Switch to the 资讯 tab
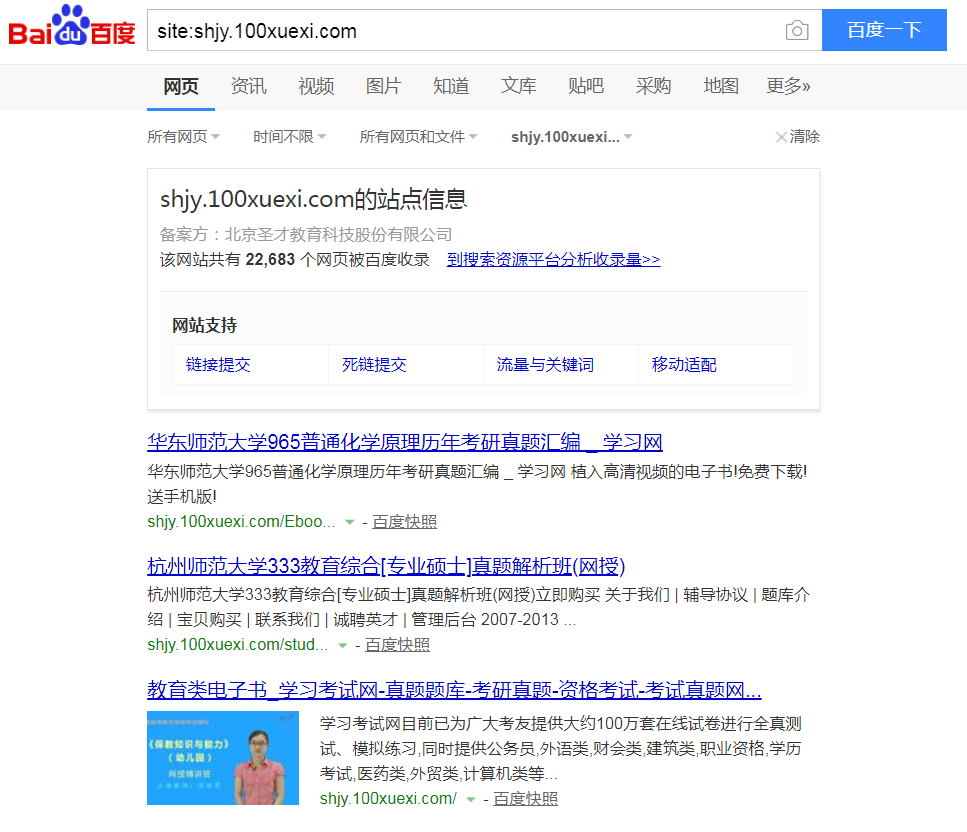 pos(249,86)
